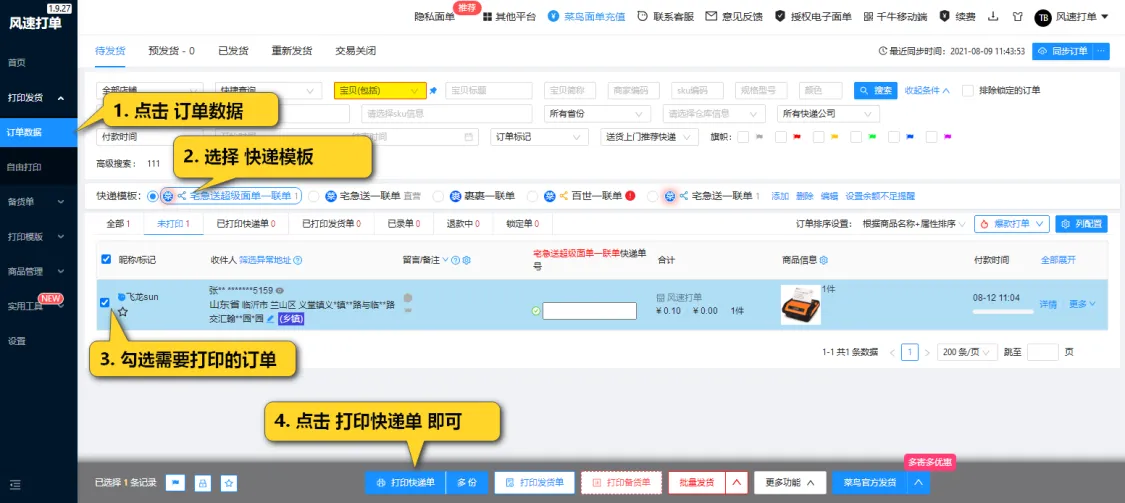Viewport: 1125px width, 503px height.
Task: Open the 所有快递公司 dropdown
Action: (828, 113)
